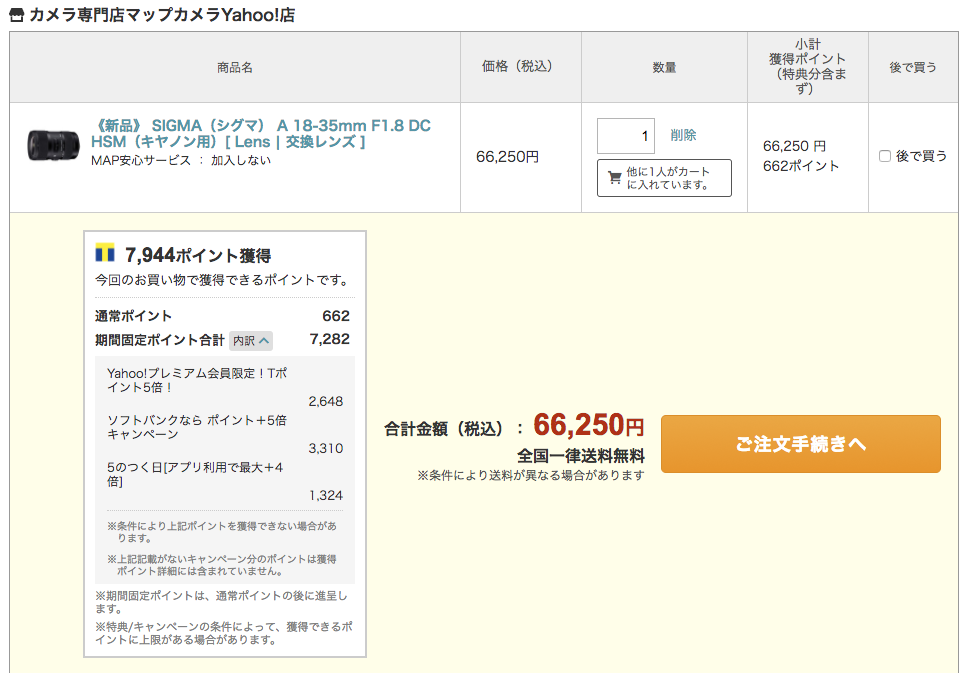This screenshot has height=673, width=974.
Task: Click the quantity input field
Action: (626, 135)
